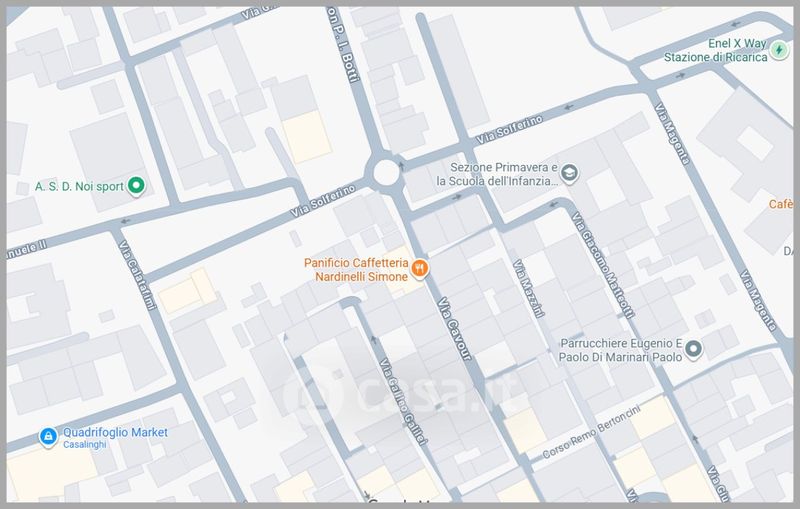Select the Quadrifoglio Market shopping icon
800x509 pixels.
(46, 436)
